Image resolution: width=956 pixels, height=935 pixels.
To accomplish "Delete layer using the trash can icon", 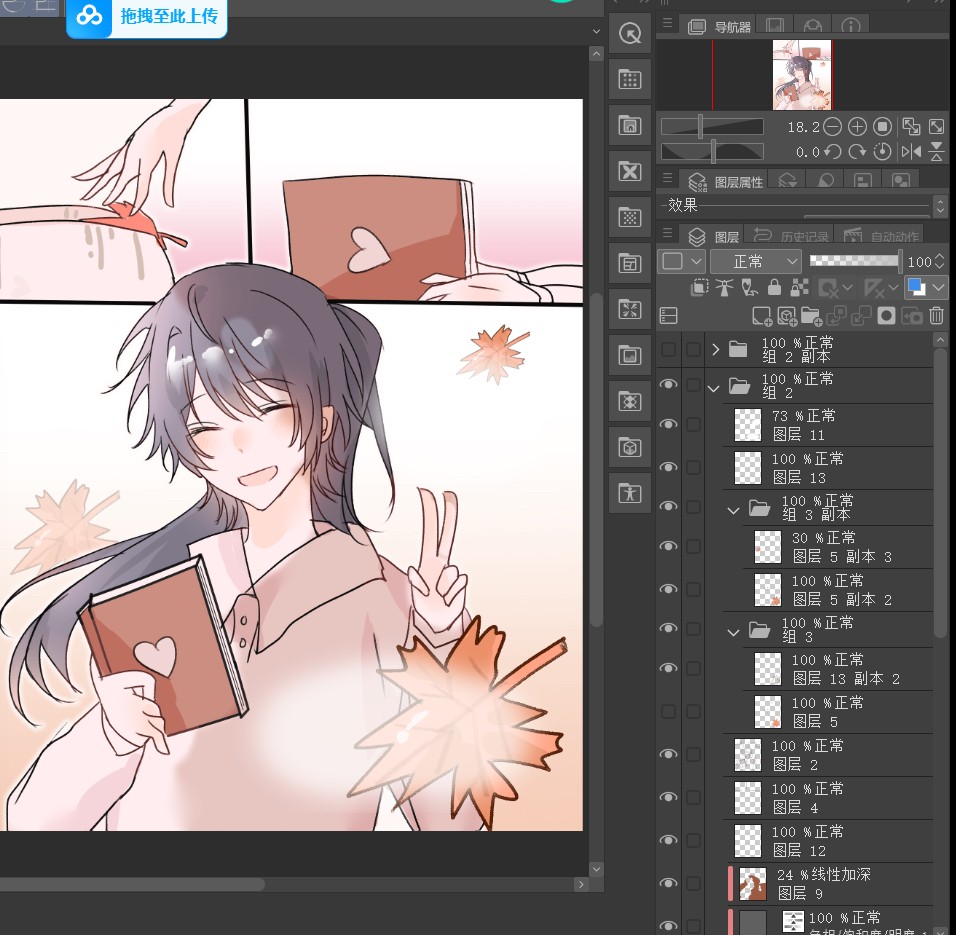I will 937,316.
